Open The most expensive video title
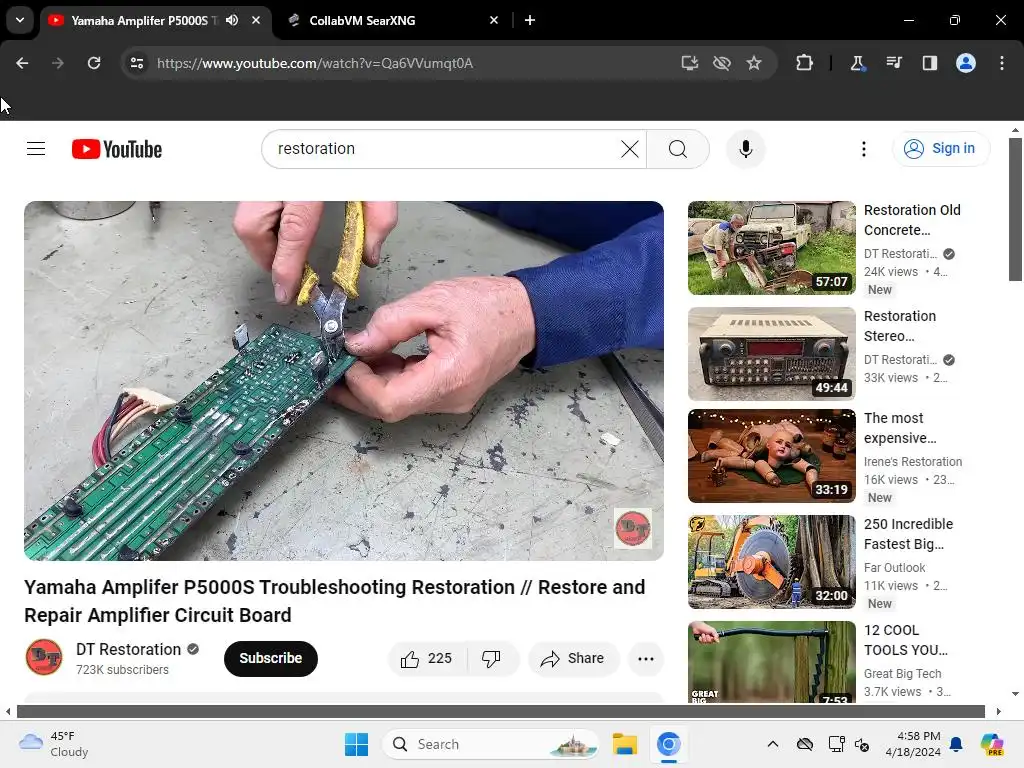Image resolution: width=1024 pixels, height=768 pixels. pos(899,428)
